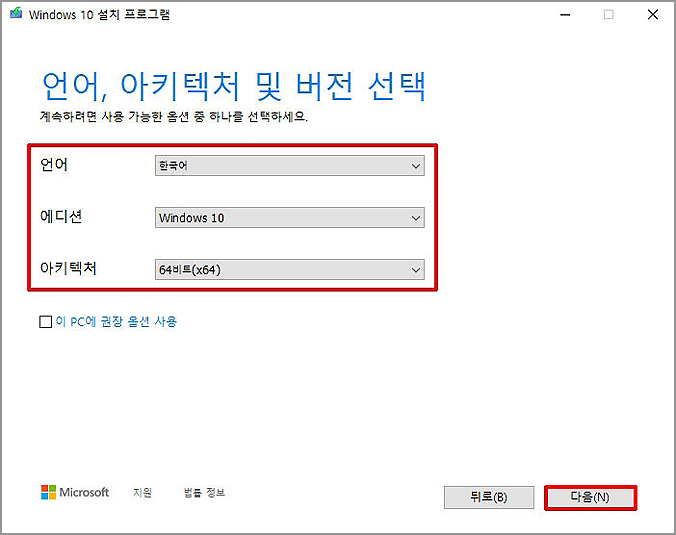The image size is (676, 535).
Task: Click the '계속하려면 사용 가능한 옵션 중 하나를 선택하세요.' instruction text
Action: (x=174, y=116)
